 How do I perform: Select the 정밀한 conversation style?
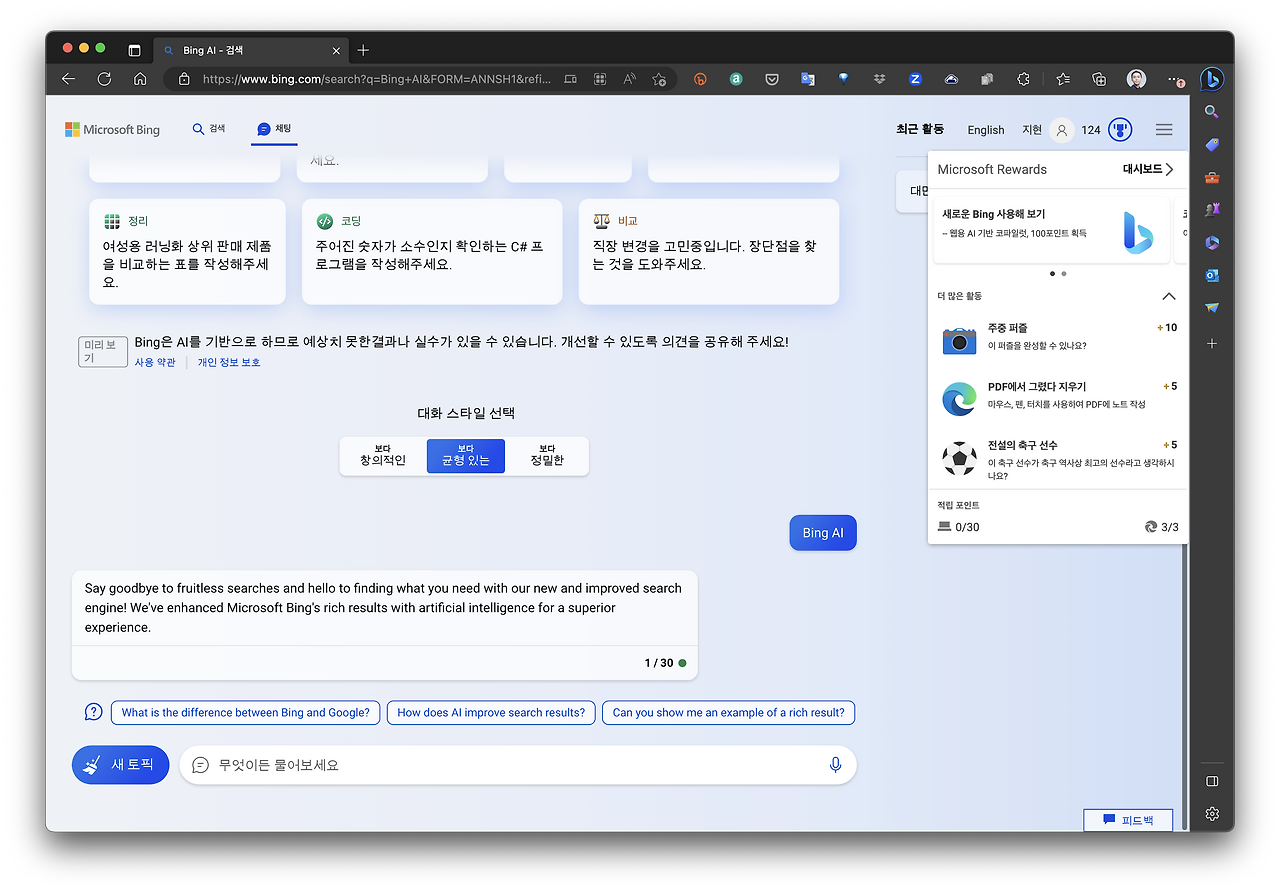click(x=547, y=456)
